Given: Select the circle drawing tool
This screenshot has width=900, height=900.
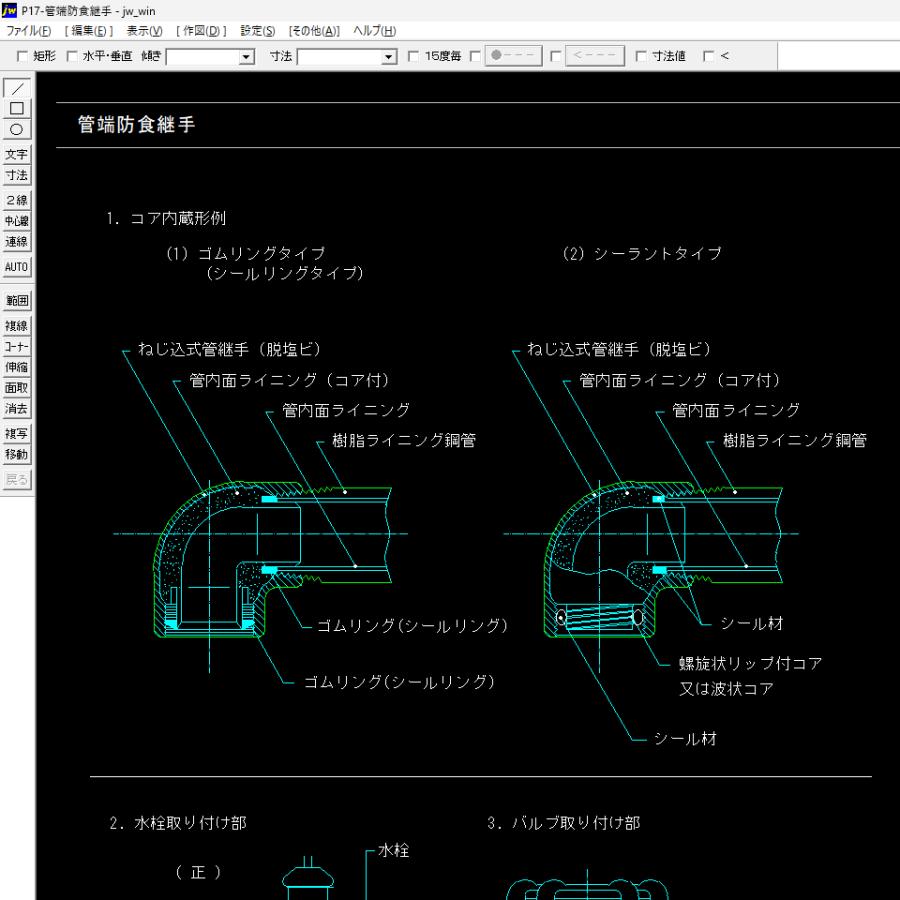Looking at the screenshot, I should (17, 129).
